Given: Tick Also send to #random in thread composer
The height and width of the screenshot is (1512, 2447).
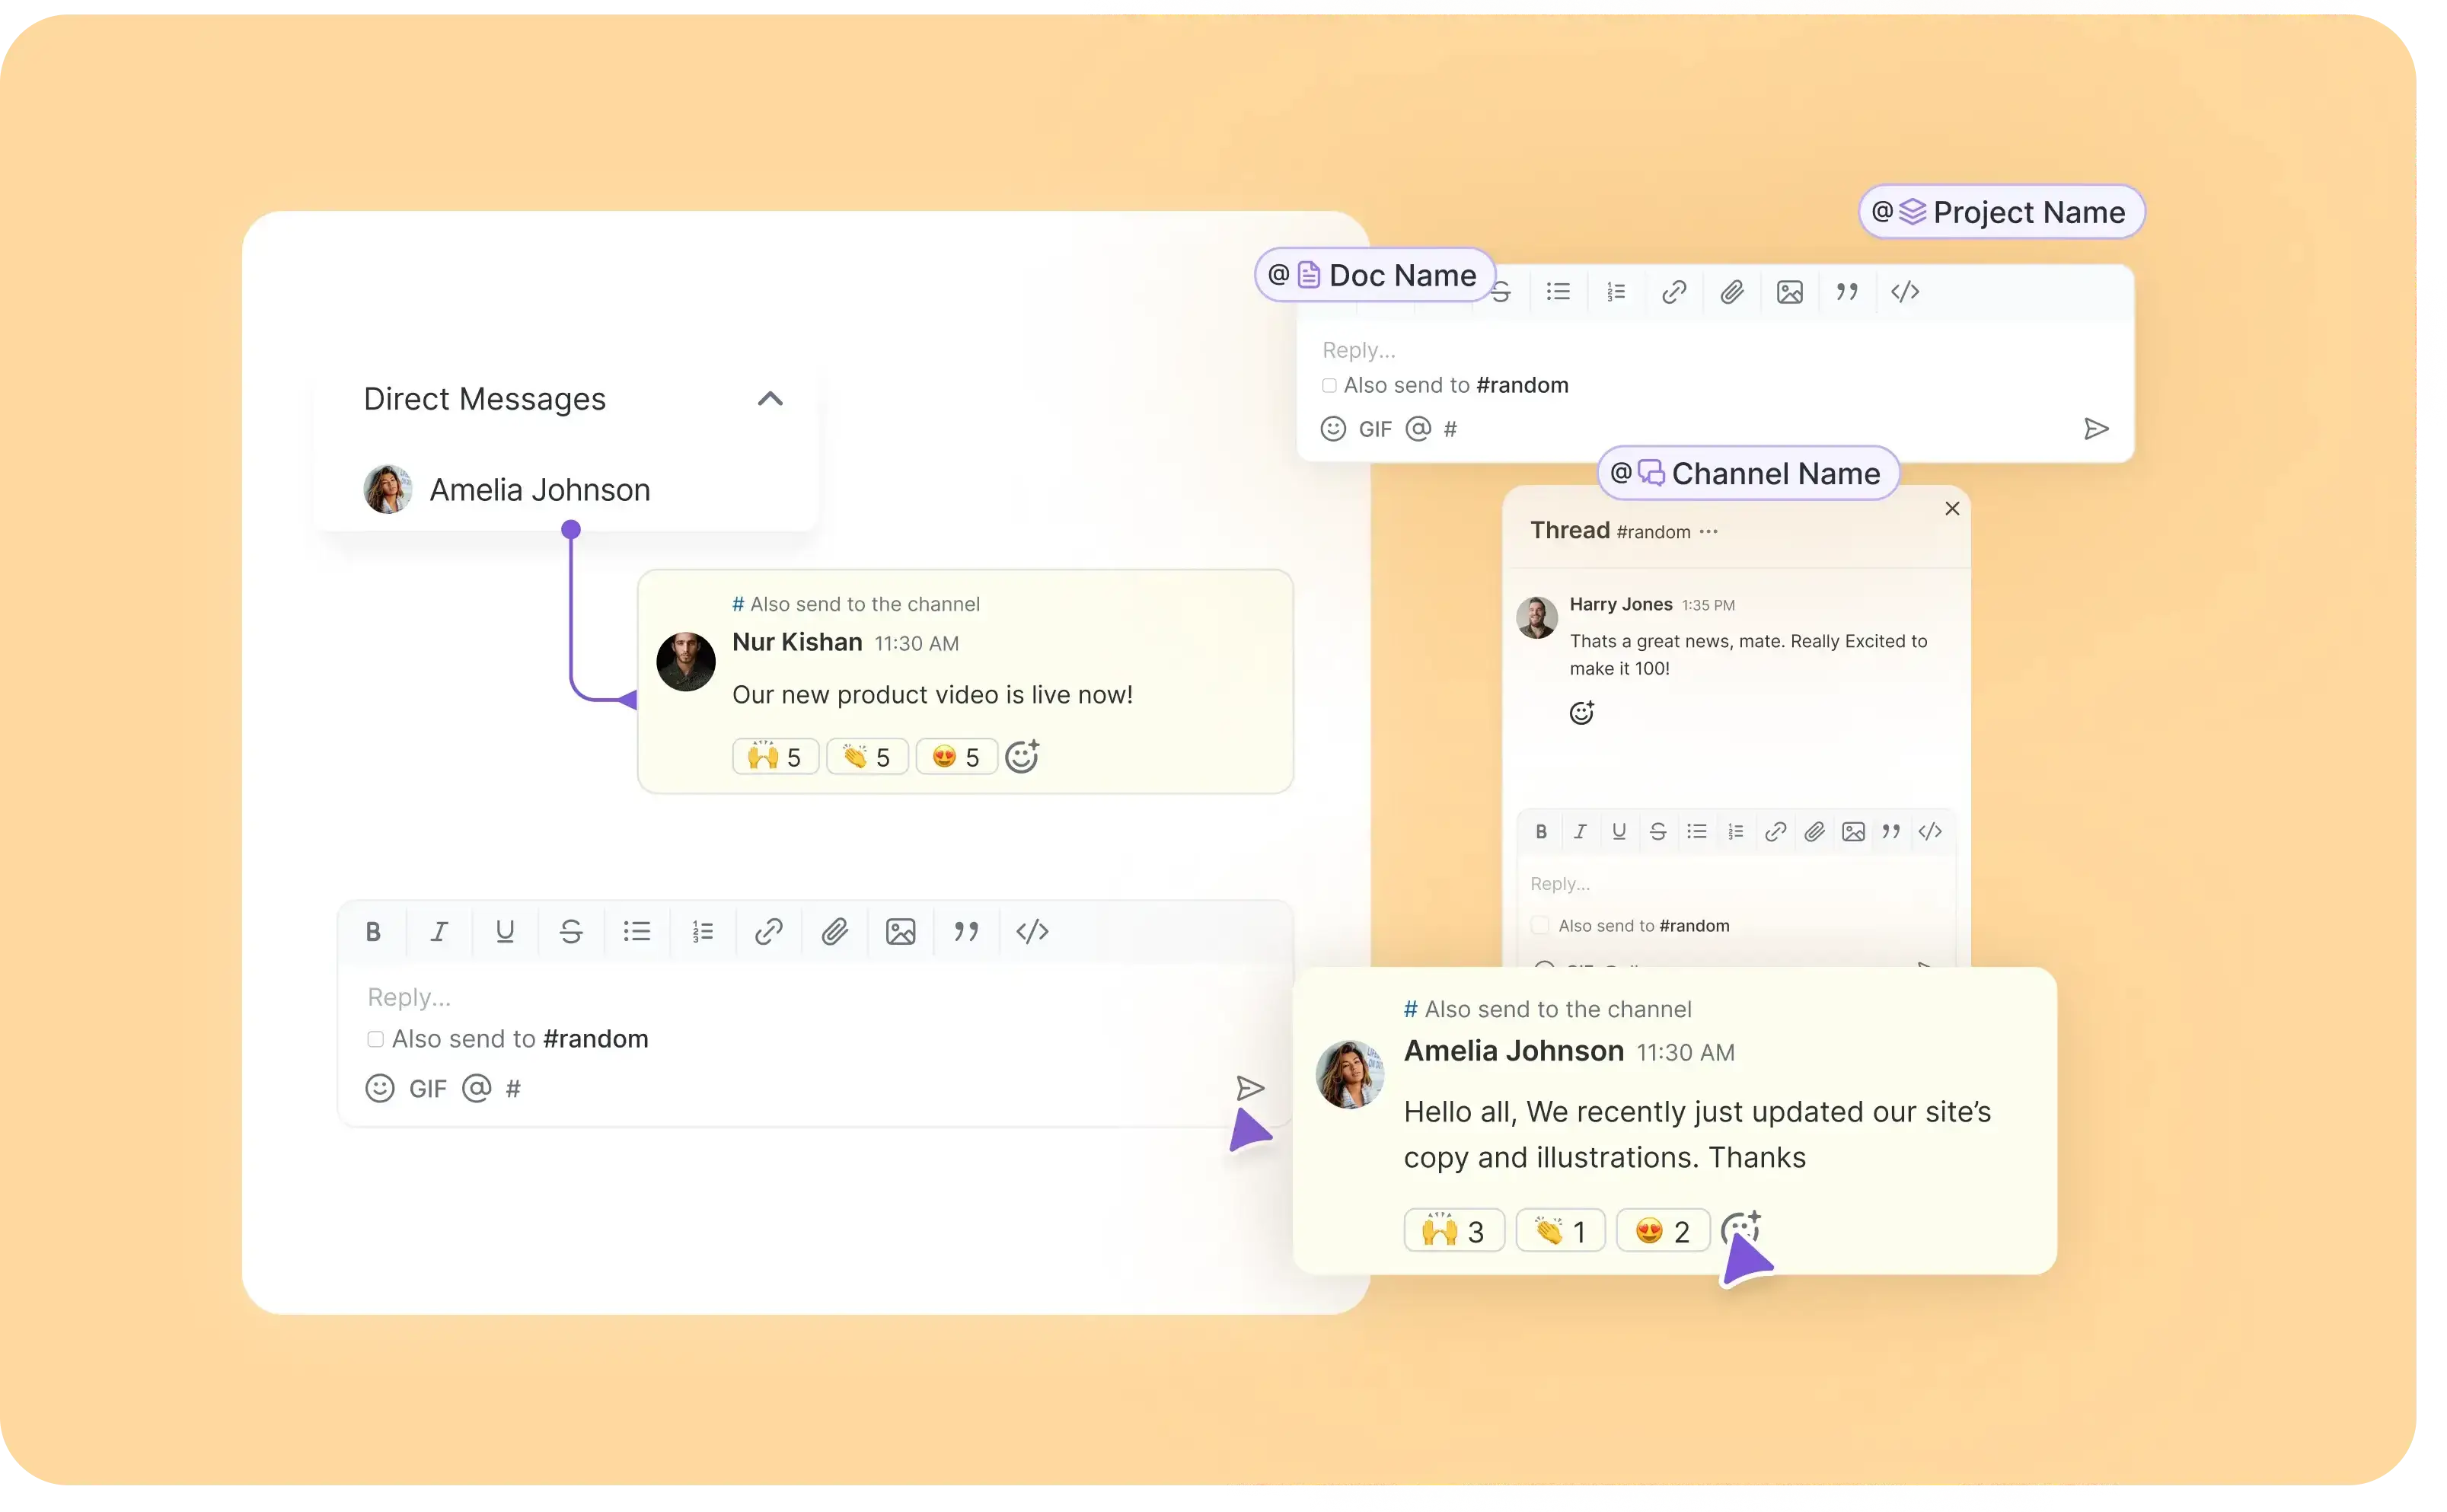Looking at the screenshot, I should click(1540, 924).
